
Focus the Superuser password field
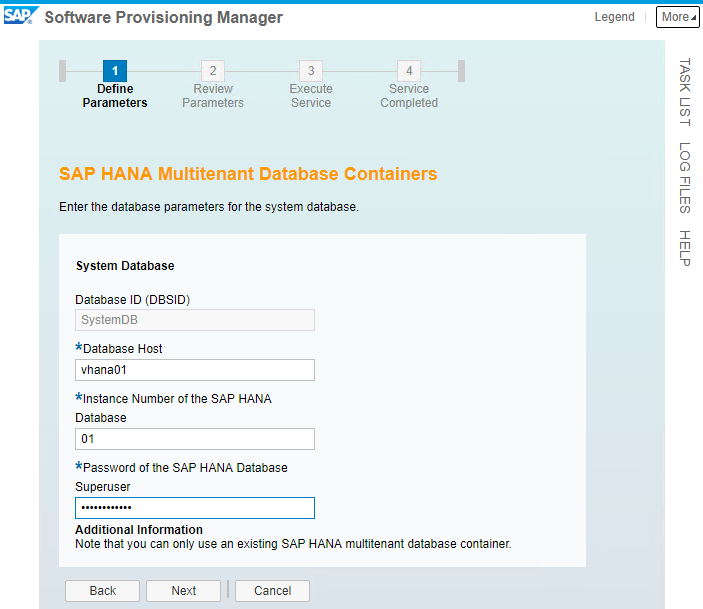[x=195, y=508]
